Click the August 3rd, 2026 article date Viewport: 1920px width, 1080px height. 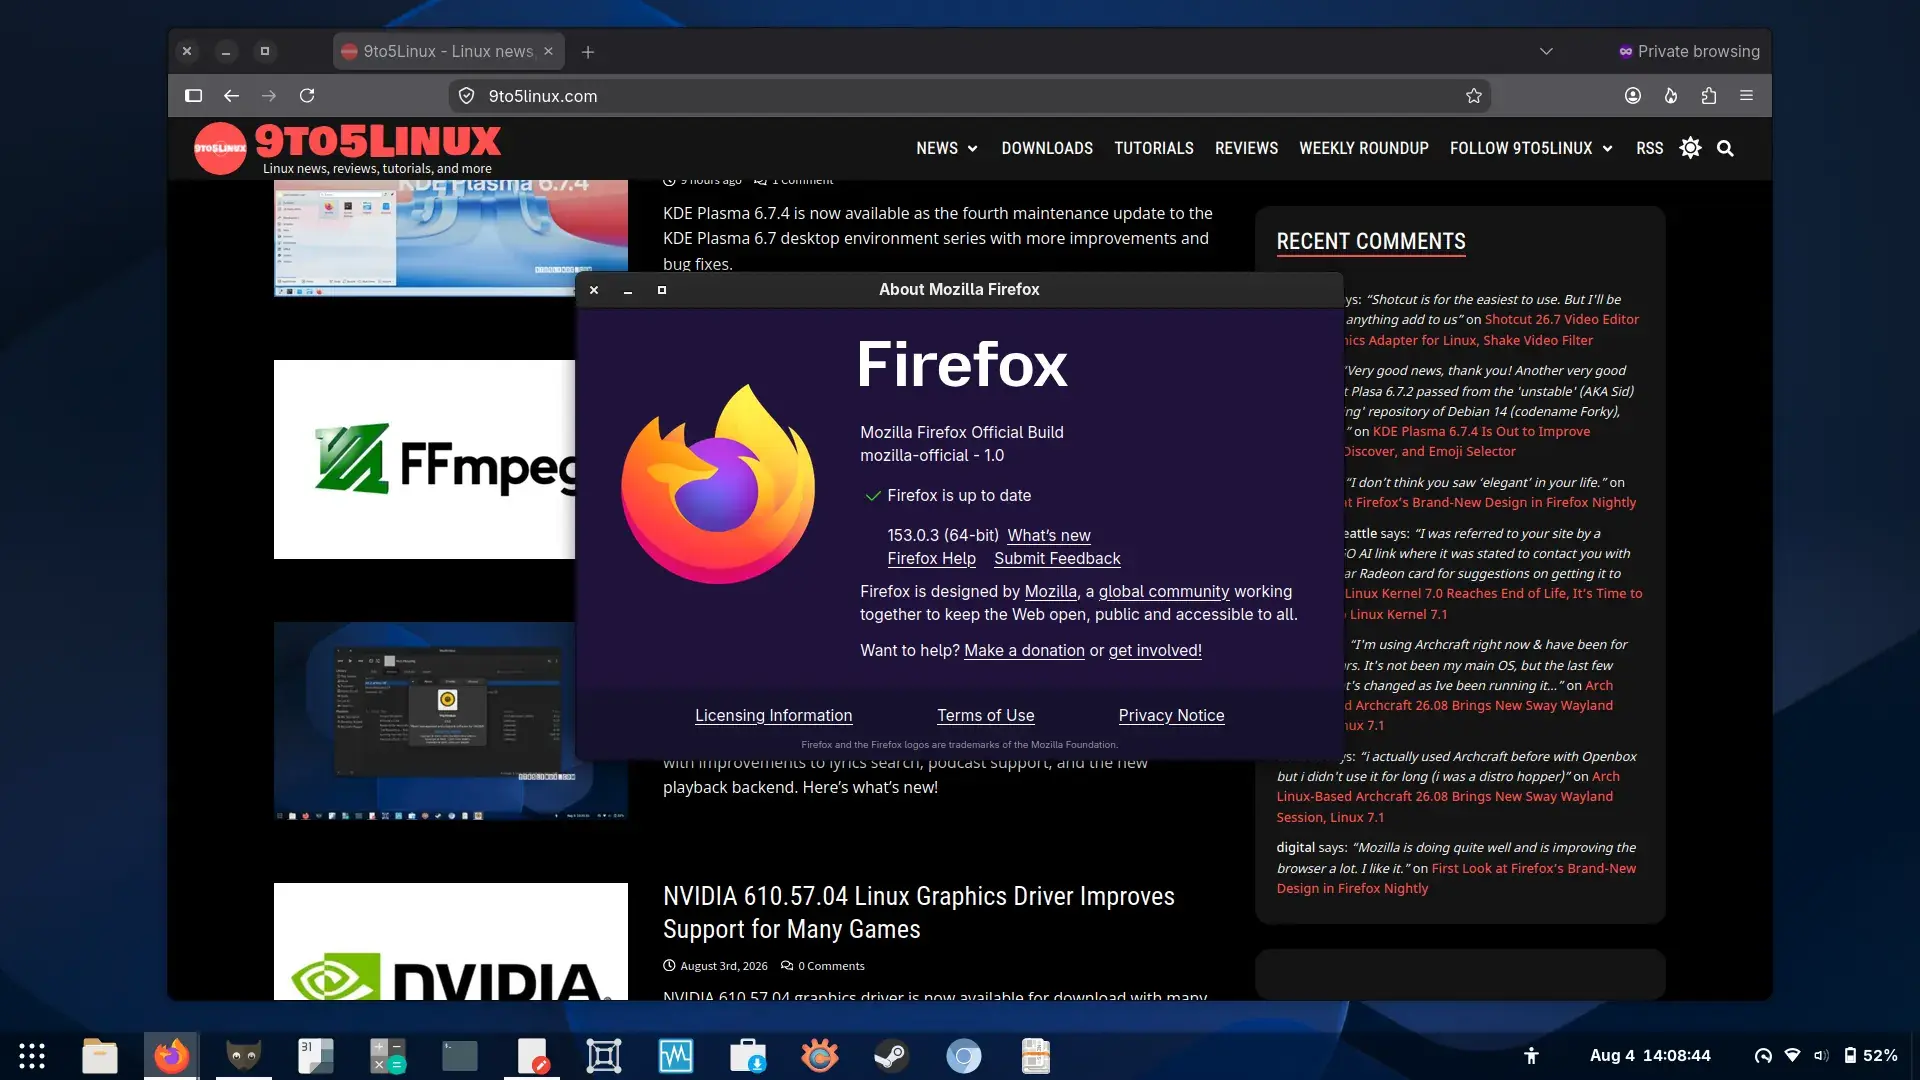pos(716,966)
